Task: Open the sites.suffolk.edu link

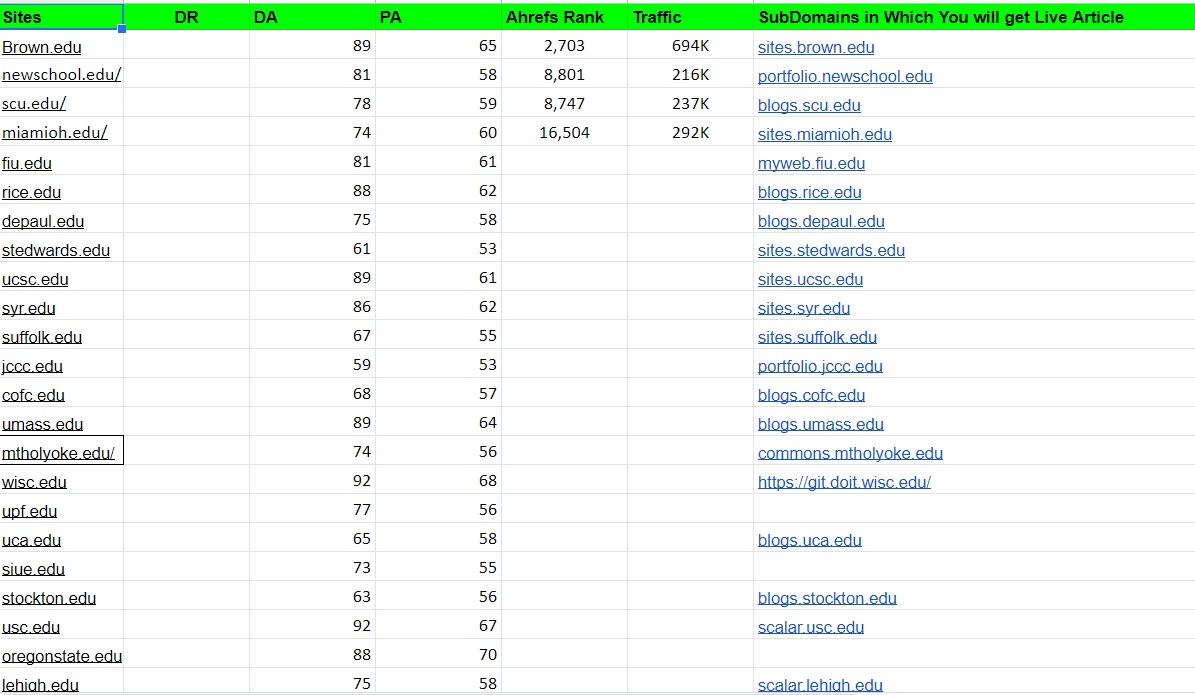Action: 817,337
